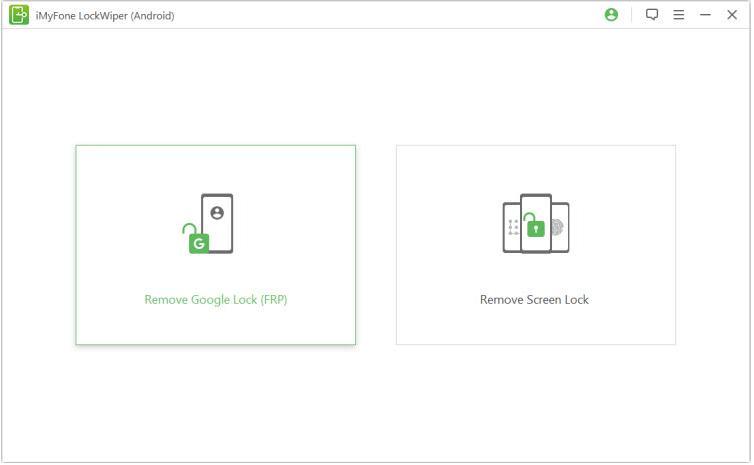Choose the Remove Screen Lock card
The image size is (754, 465).
click(x=537, y=245)
